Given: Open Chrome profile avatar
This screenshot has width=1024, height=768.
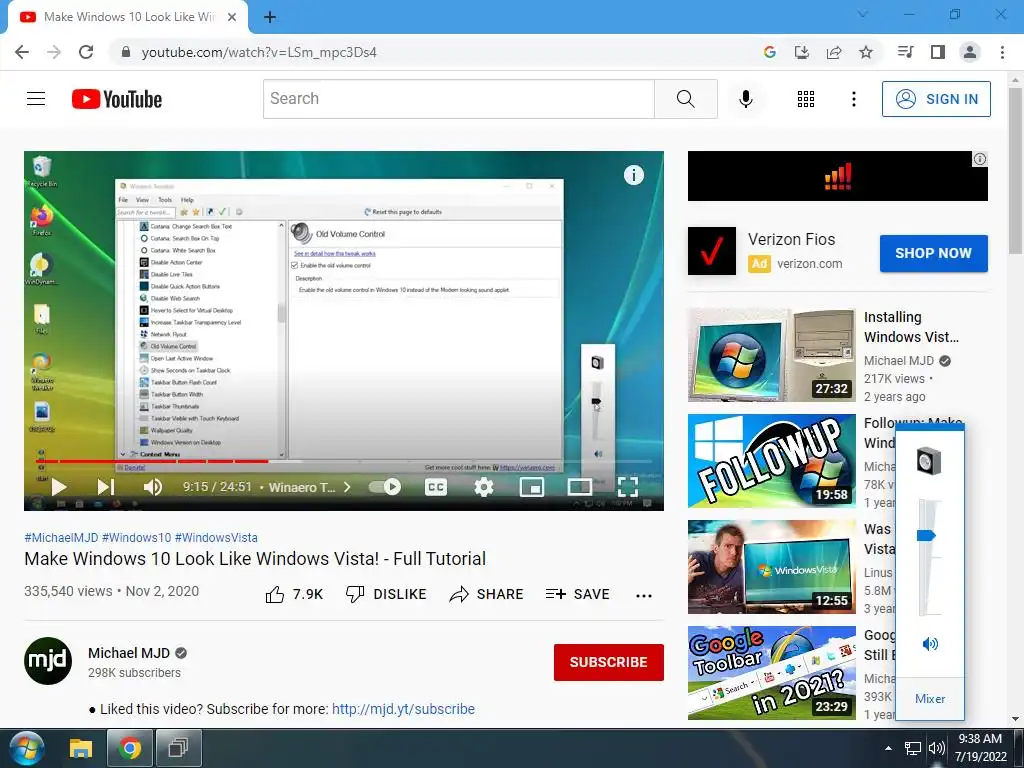Looking at the screenshot, I should coord(970,52).
